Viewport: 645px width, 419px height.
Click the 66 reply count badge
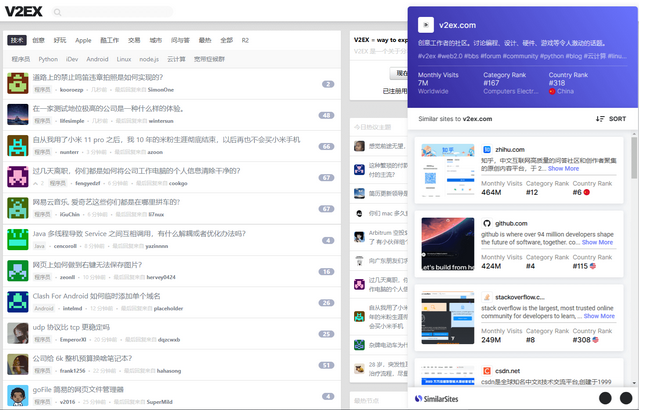click(x=326, y=147)
